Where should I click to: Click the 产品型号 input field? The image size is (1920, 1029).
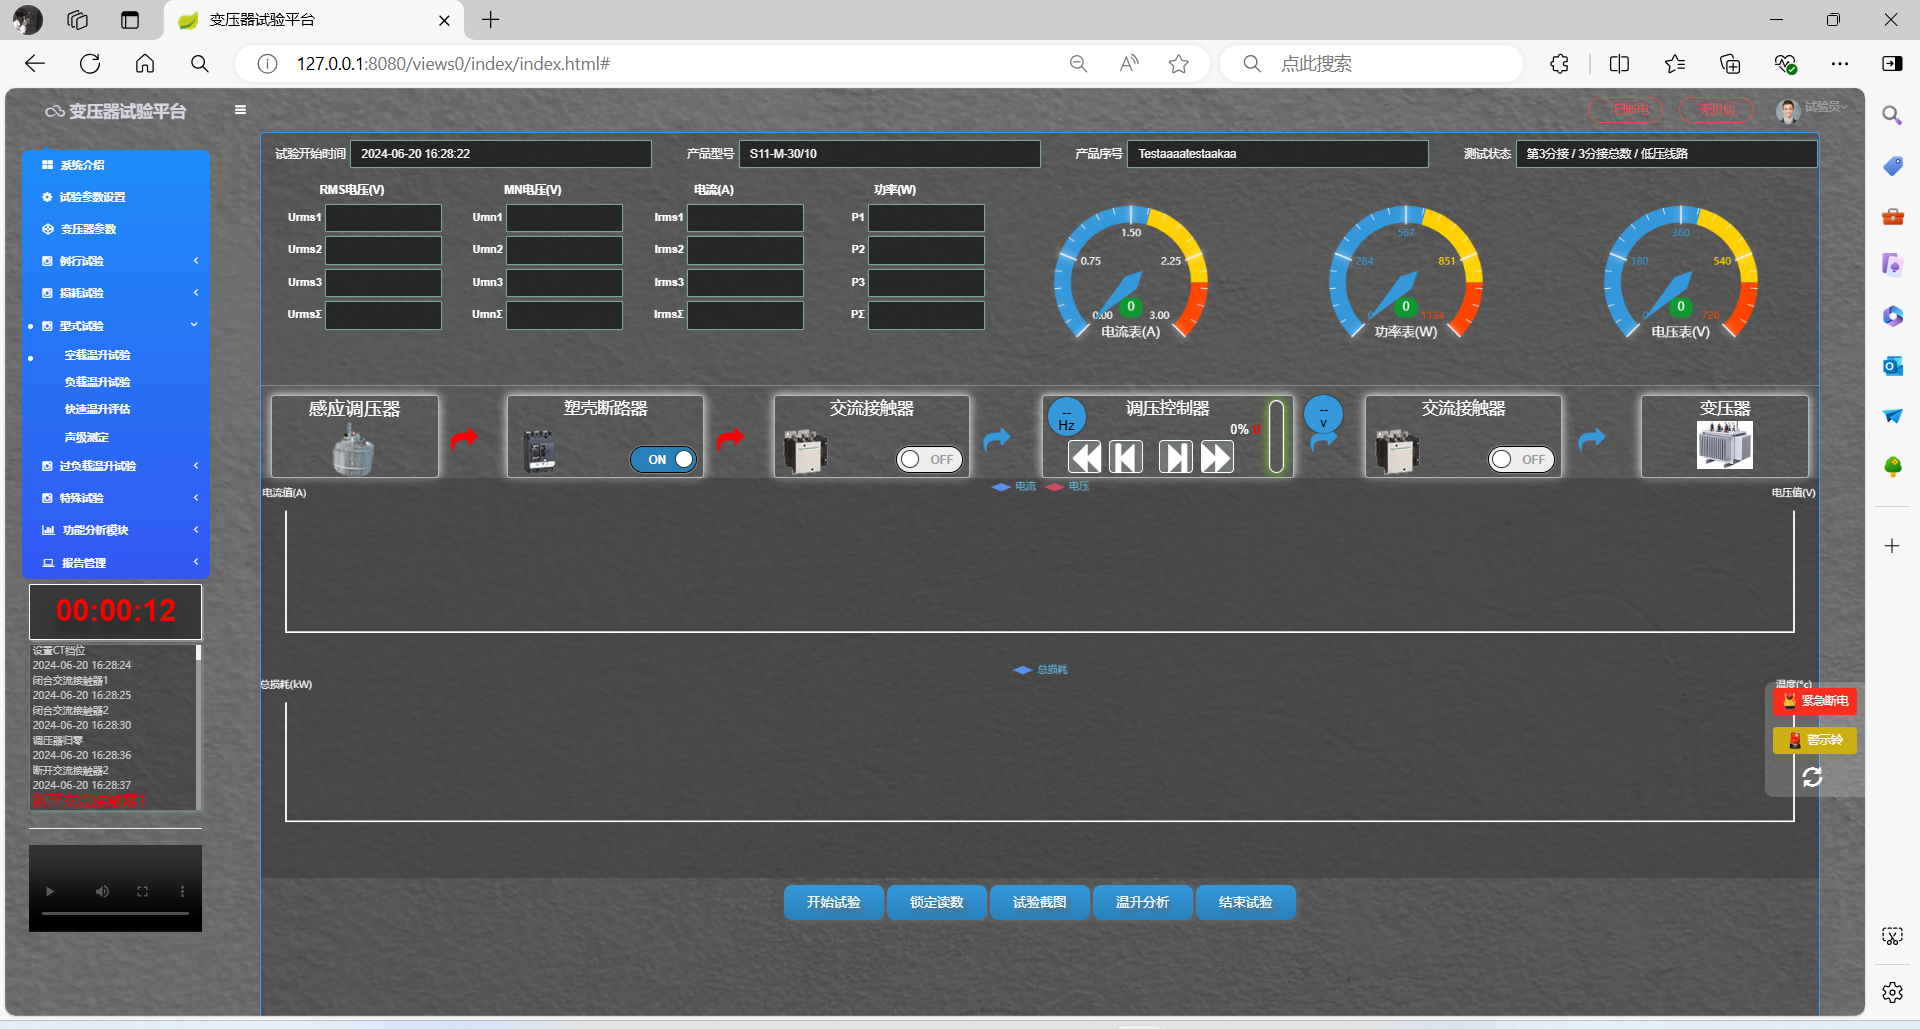pyautogui.click(x=889, y=154)
